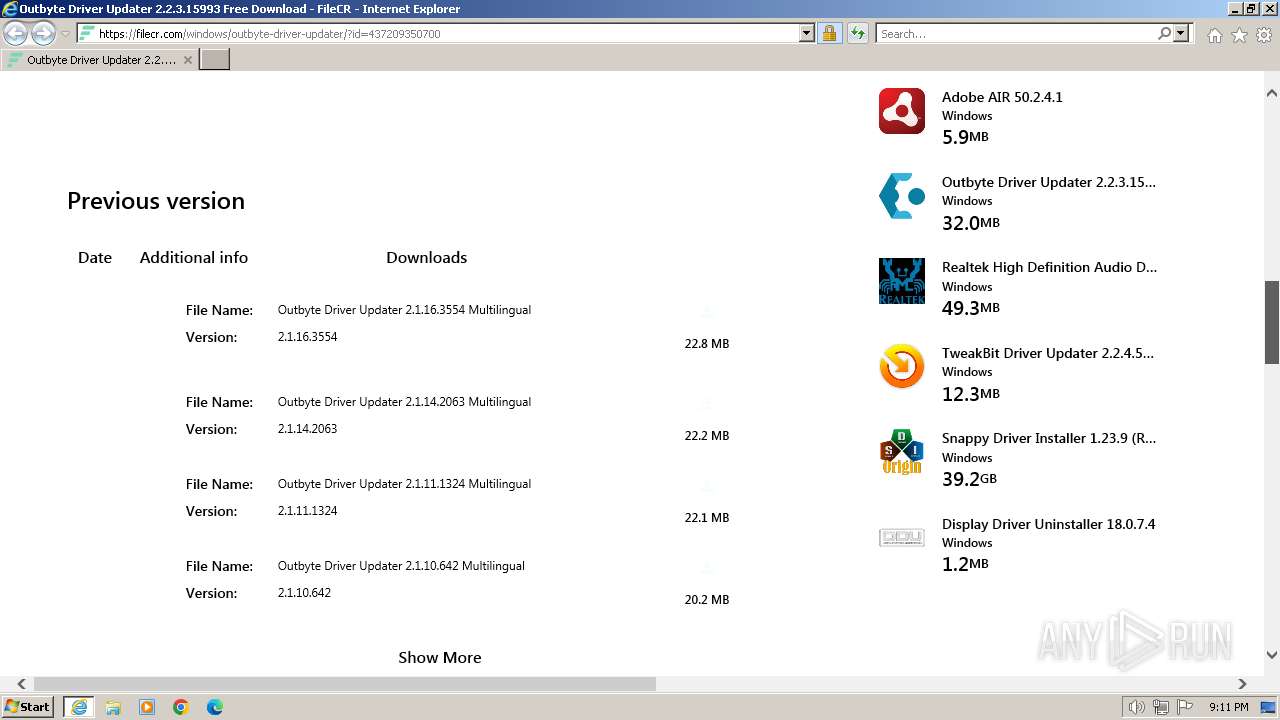The height and width of the screenshot is (720, 1280).
Task: Open Realtek High Definition Audio link
Action: (1049, 267)
